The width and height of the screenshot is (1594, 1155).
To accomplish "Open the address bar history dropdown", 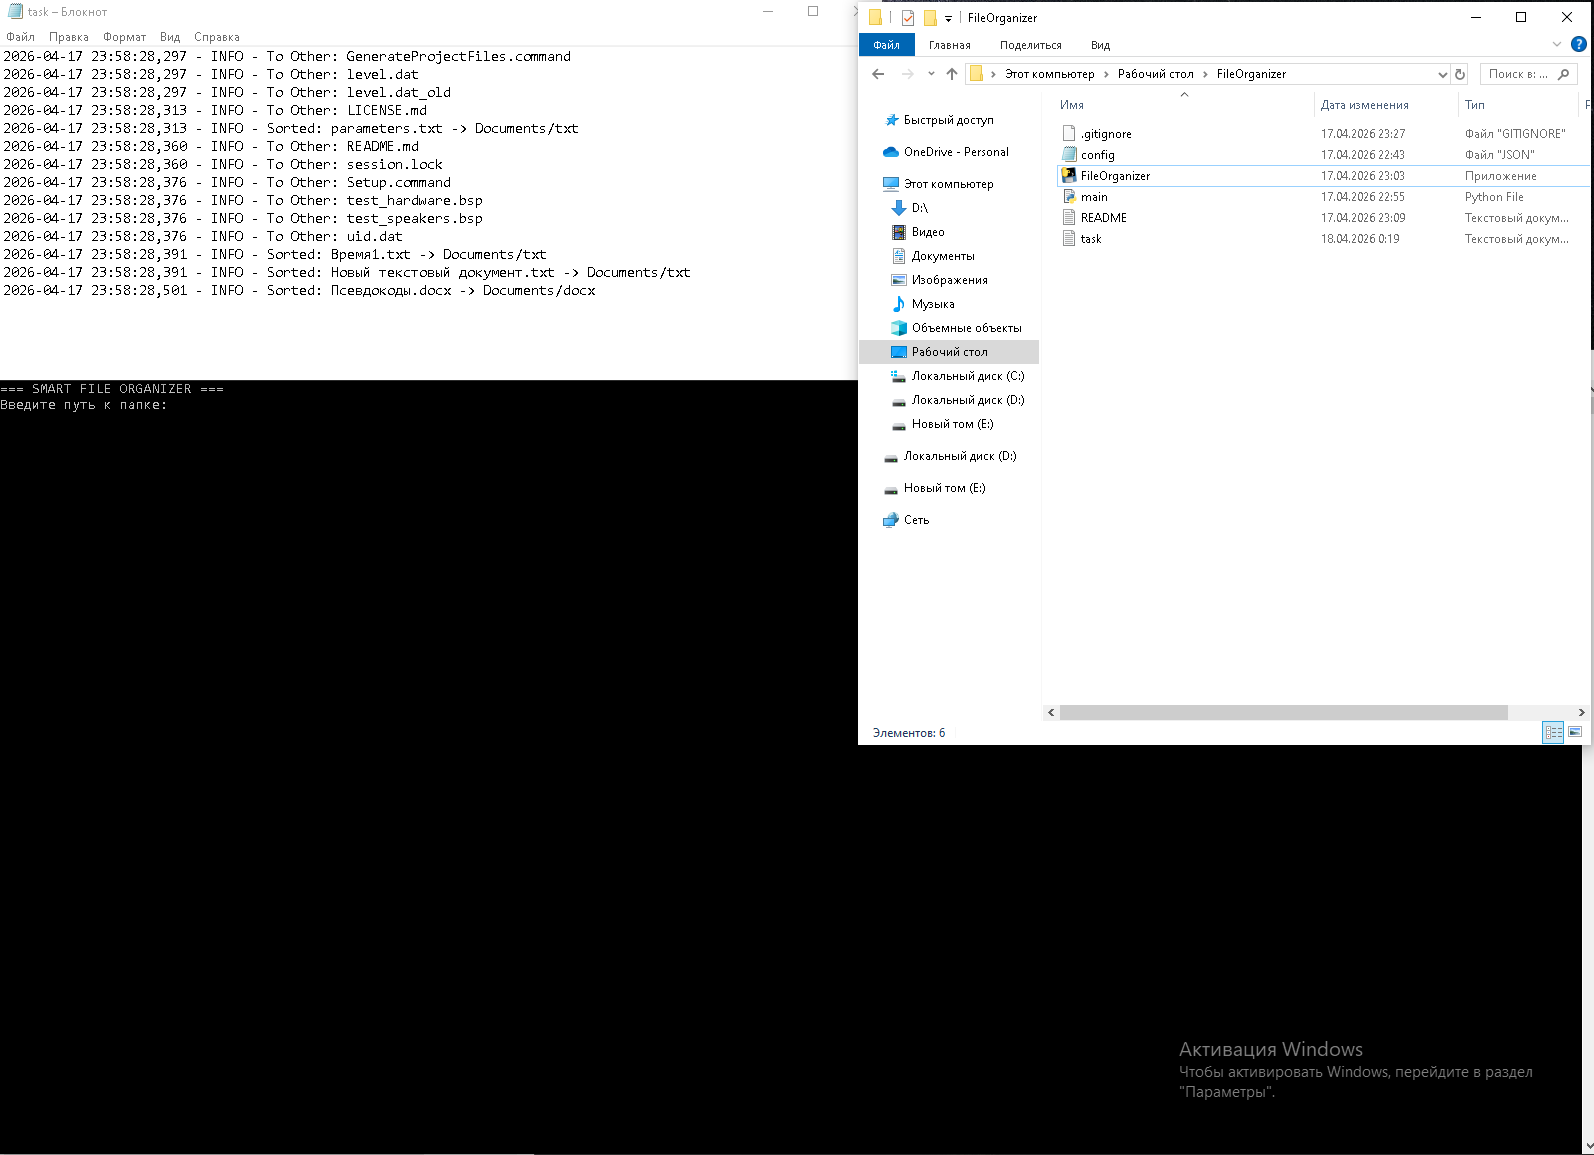I will [1442, 74].
